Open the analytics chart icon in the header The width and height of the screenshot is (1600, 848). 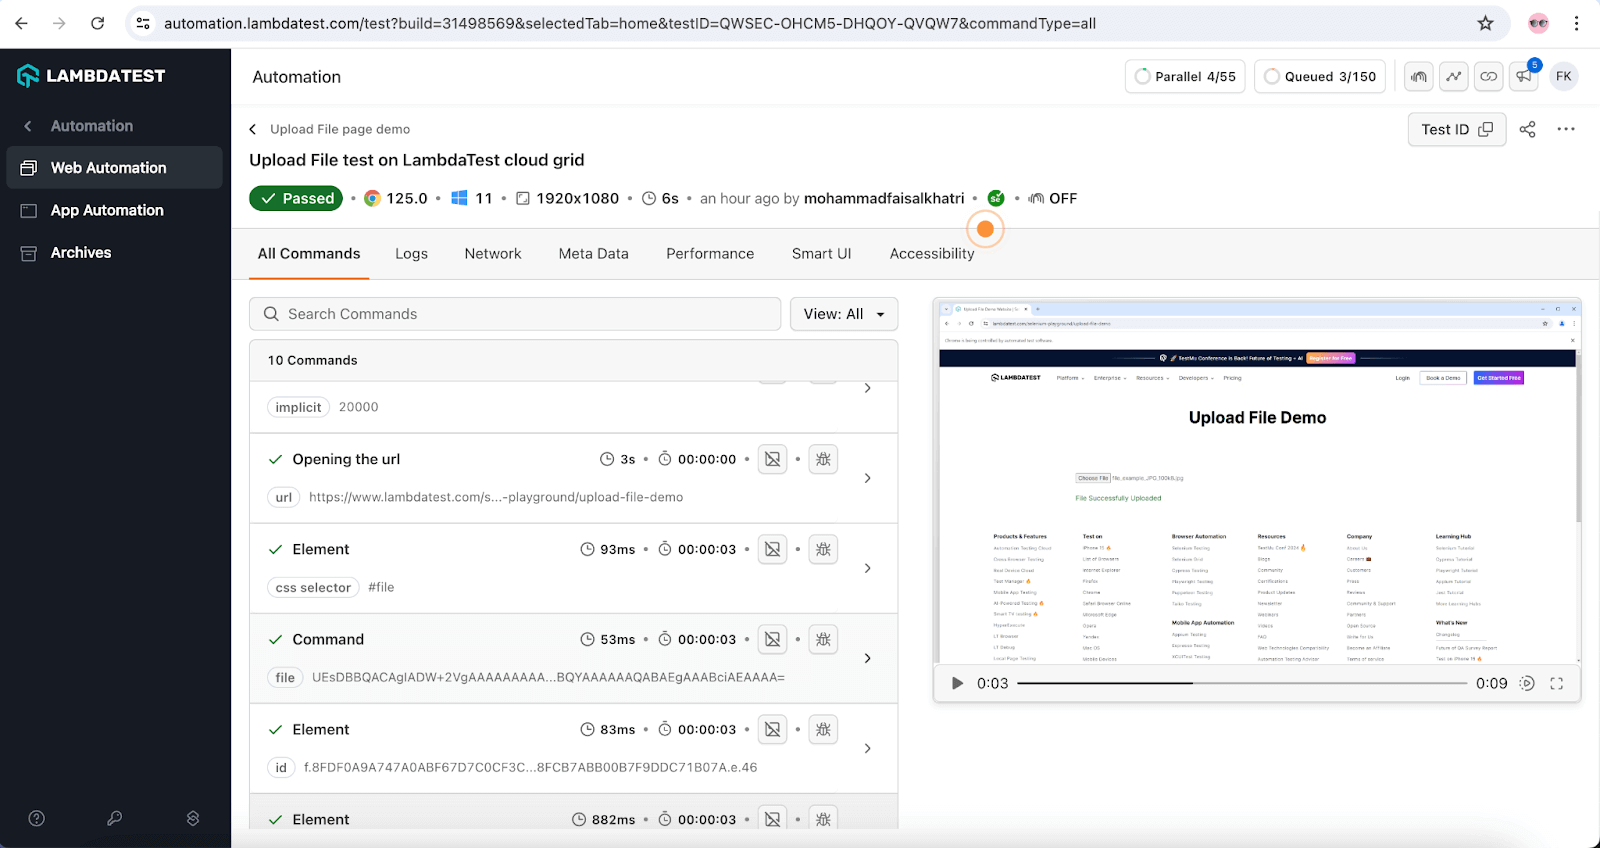(1454, 77)
